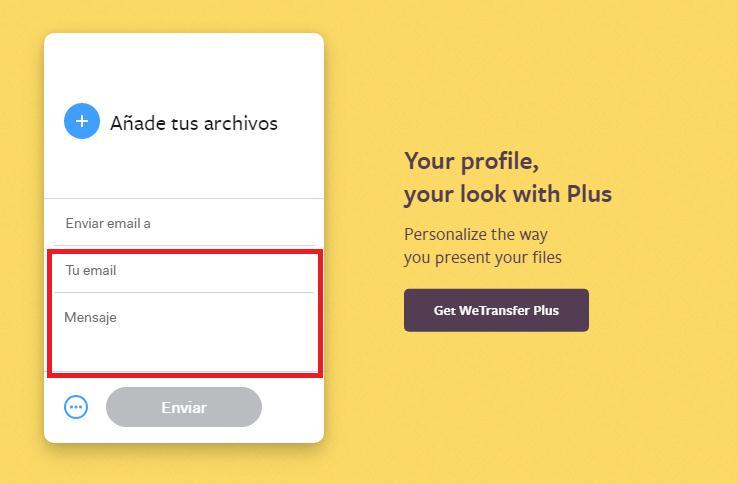
Task: Click yellow background below the Get WeTransfer Plus button
Action: click(x=496, y=400)
